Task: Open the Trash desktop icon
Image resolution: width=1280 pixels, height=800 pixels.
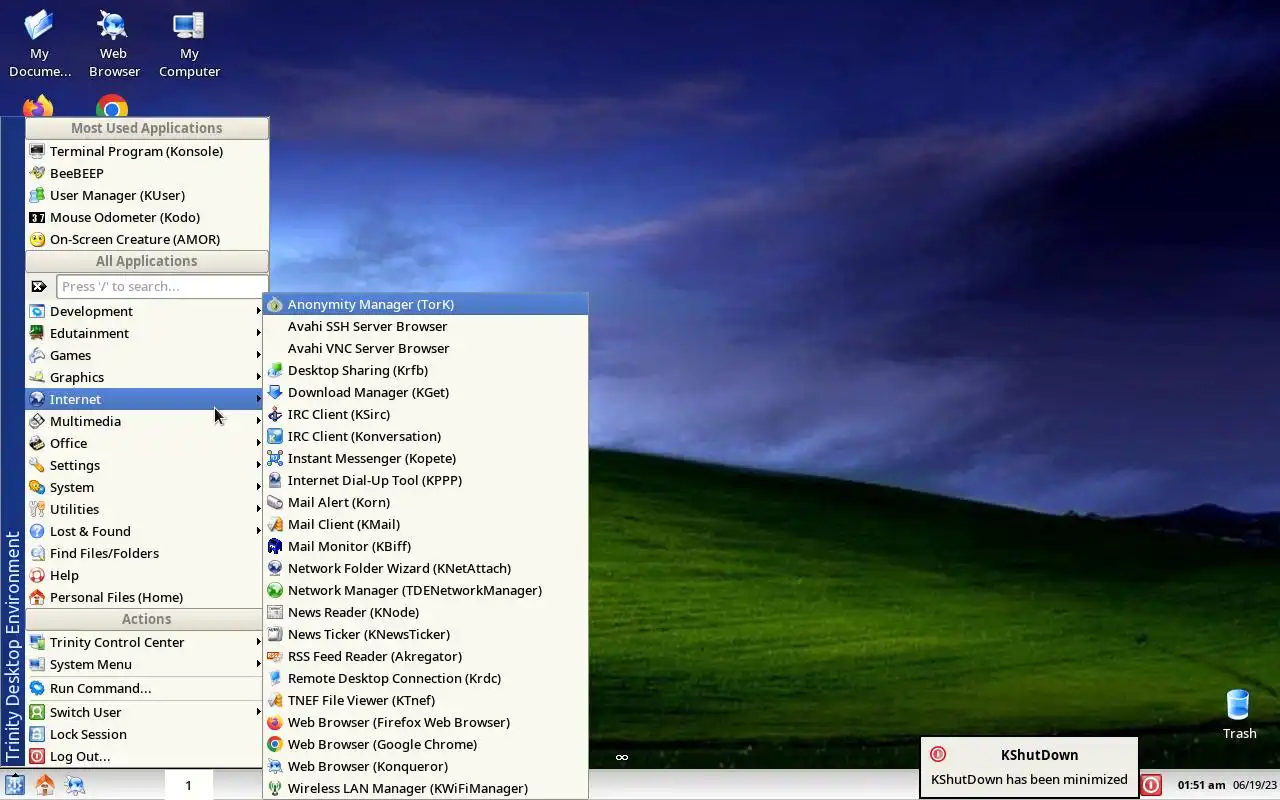Action: (x=1238, y=714)
